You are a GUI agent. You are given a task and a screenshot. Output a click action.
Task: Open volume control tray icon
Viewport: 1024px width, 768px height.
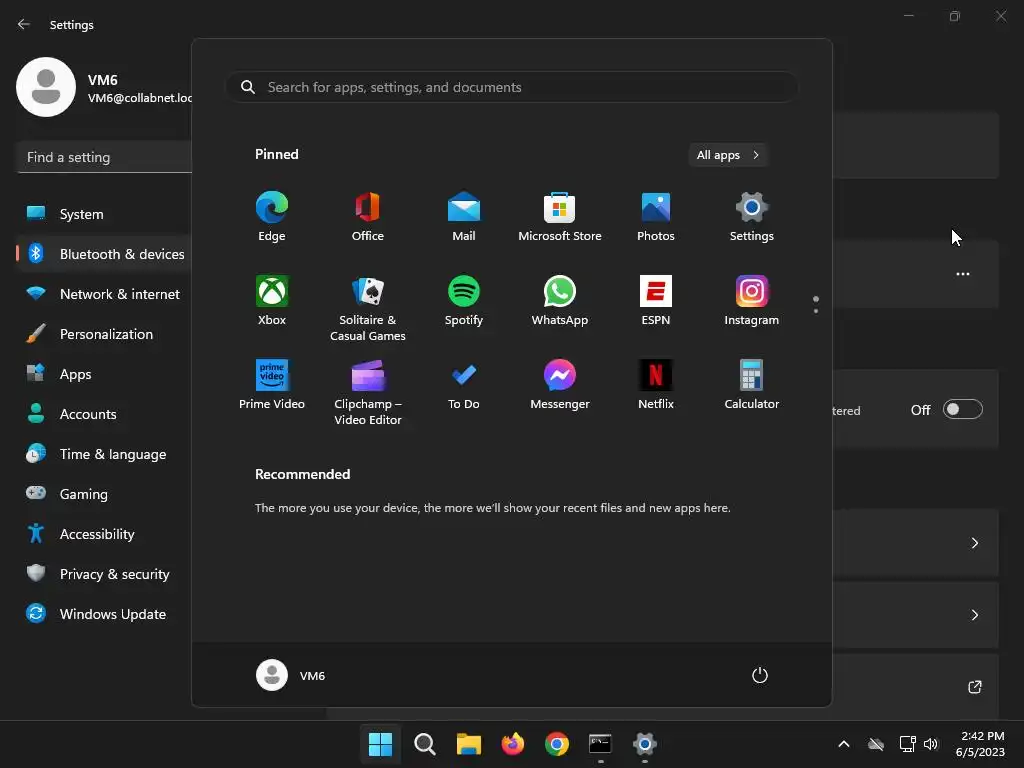point(931,744)
